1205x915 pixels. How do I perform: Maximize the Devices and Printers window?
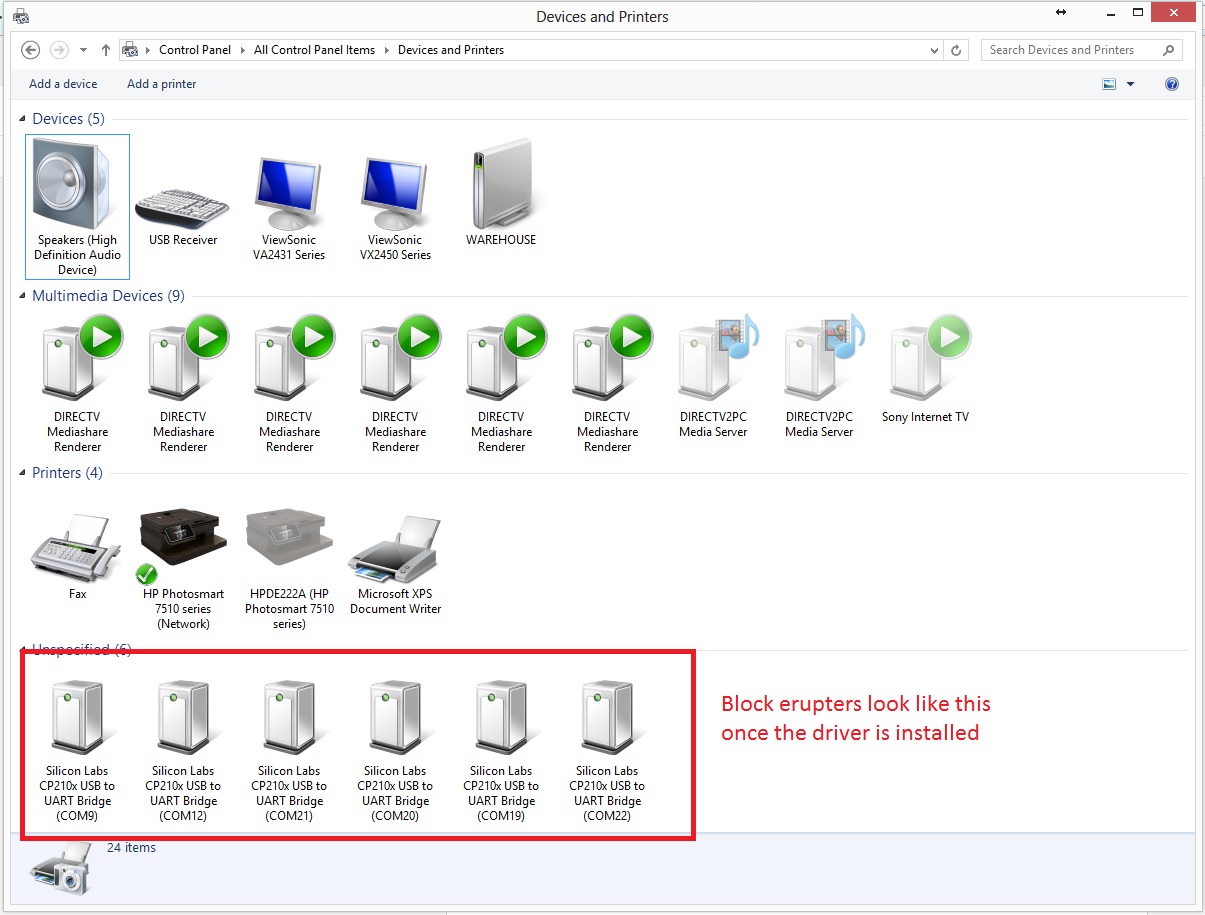[x=1138, y=13]
